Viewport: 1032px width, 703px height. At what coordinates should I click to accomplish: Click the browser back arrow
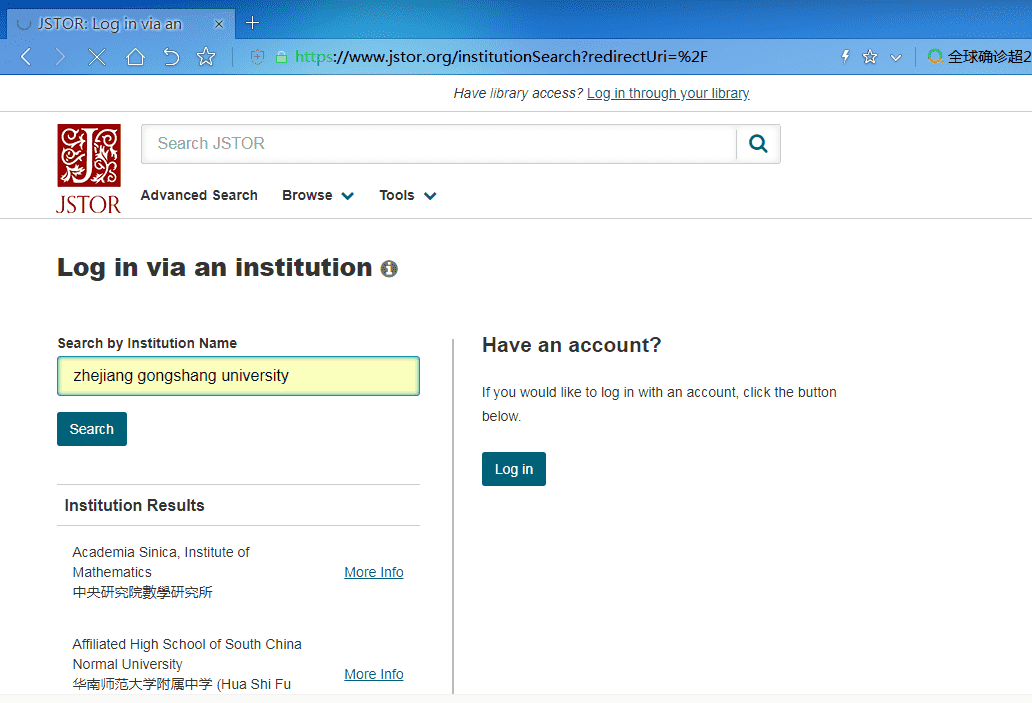(26, 57)
